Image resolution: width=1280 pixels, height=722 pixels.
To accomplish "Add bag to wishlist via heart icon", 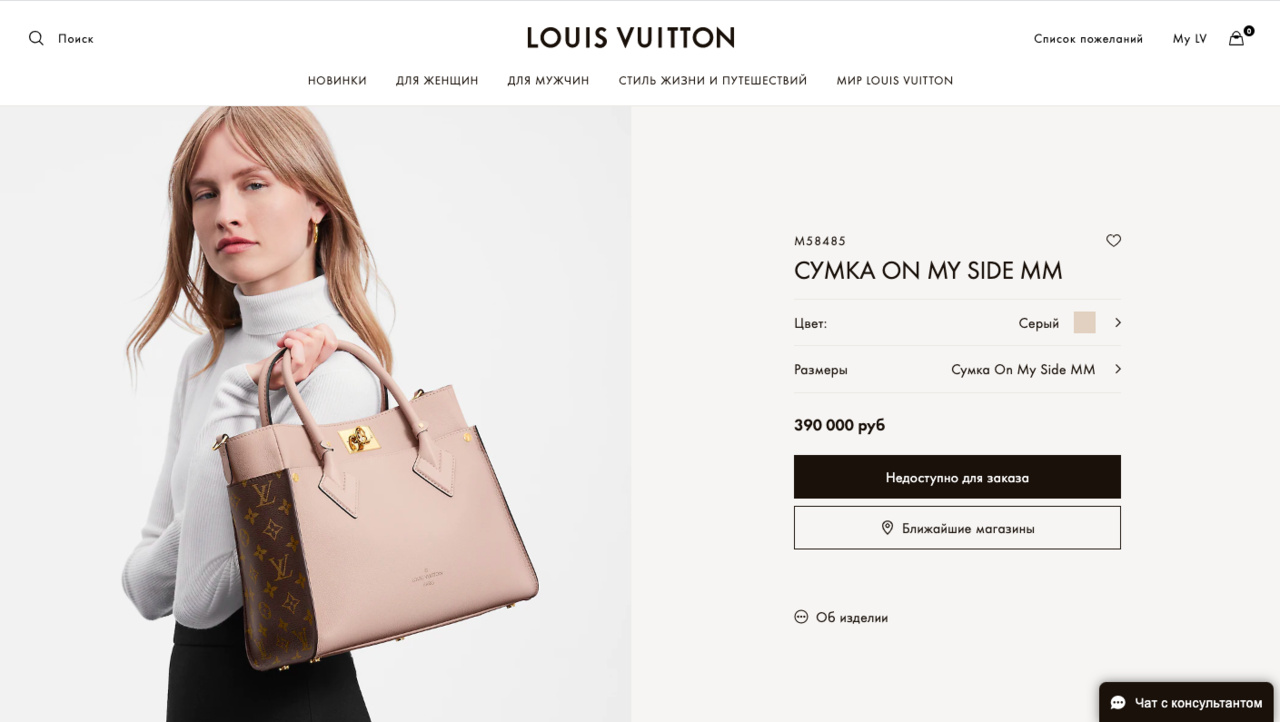I will click(x=1113, y=240).
